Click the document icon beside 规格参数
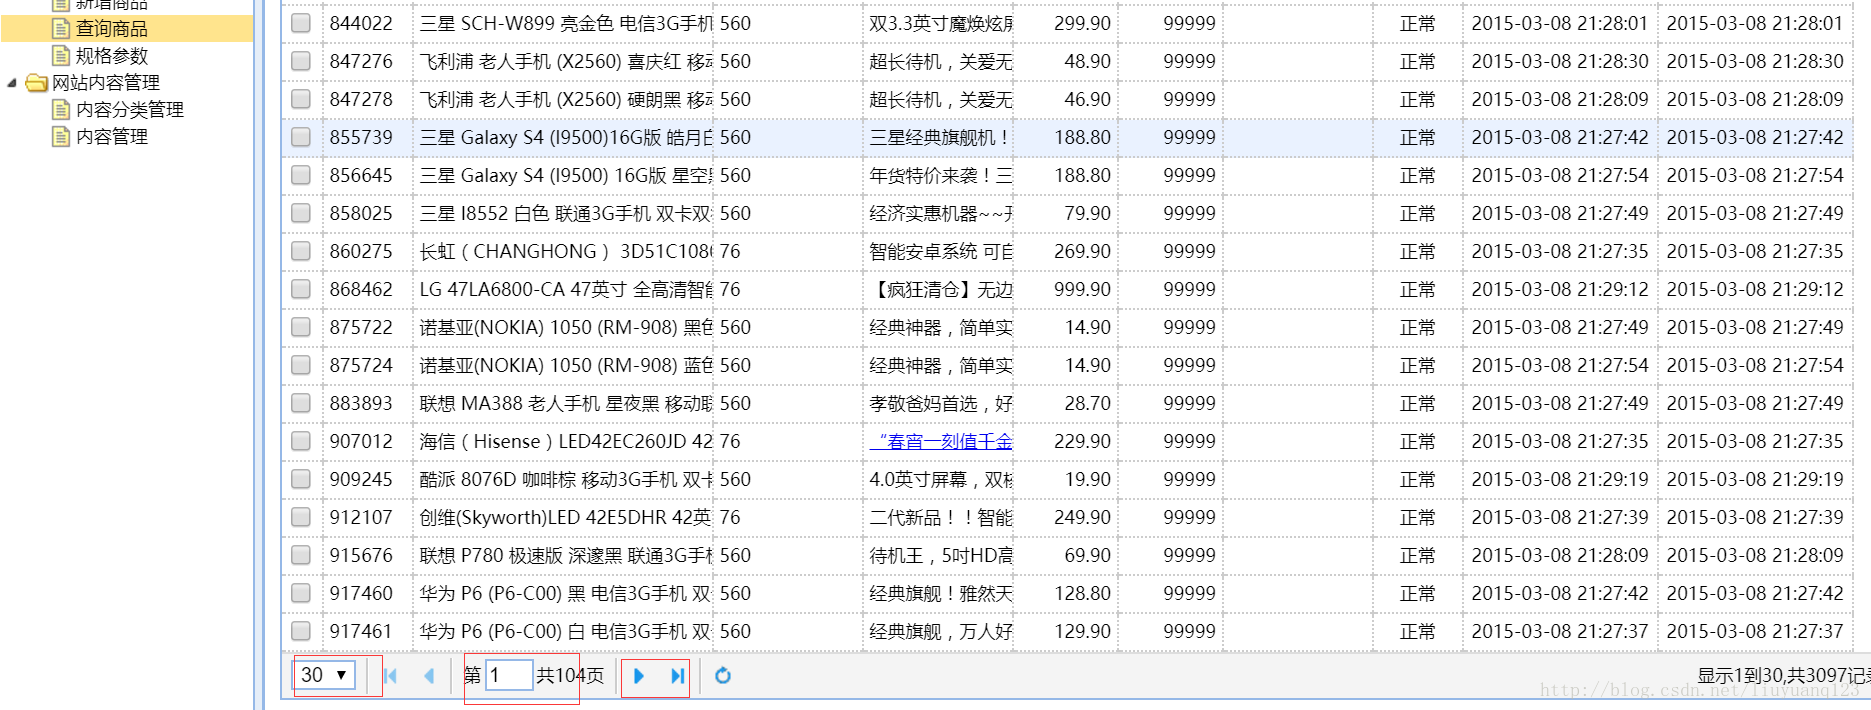The image size is (1871, 710). (x=61, y=55)
